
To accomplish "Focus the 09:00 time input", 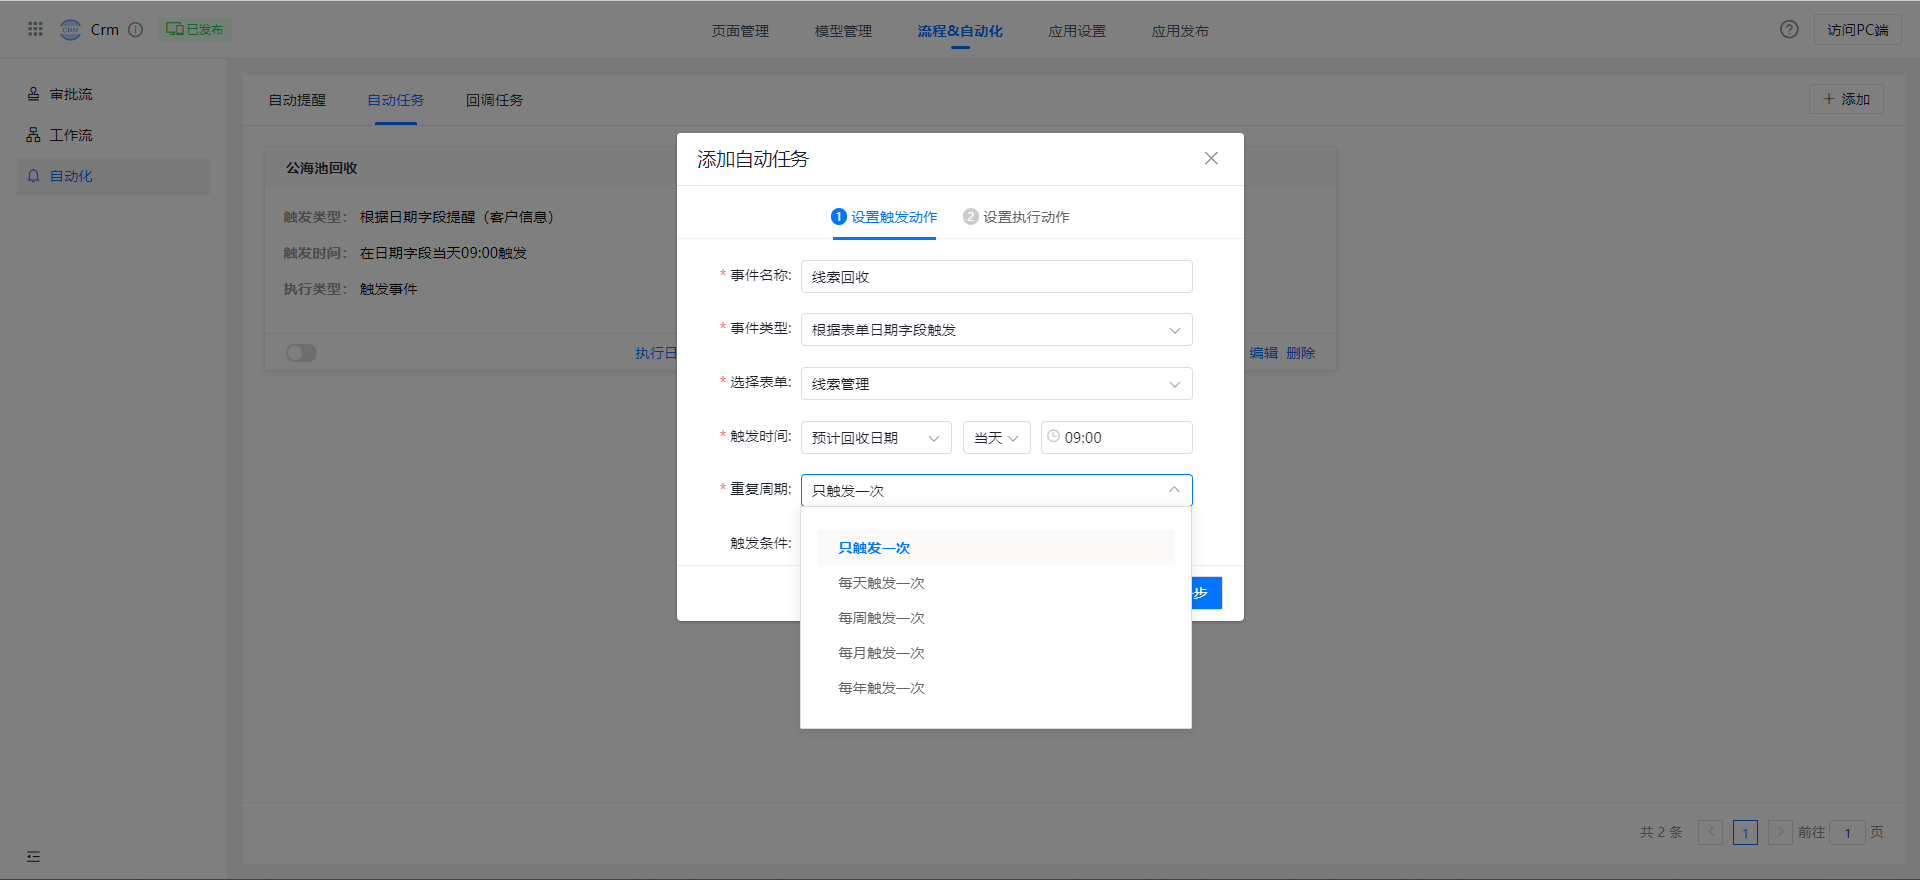I will 1116,438.
